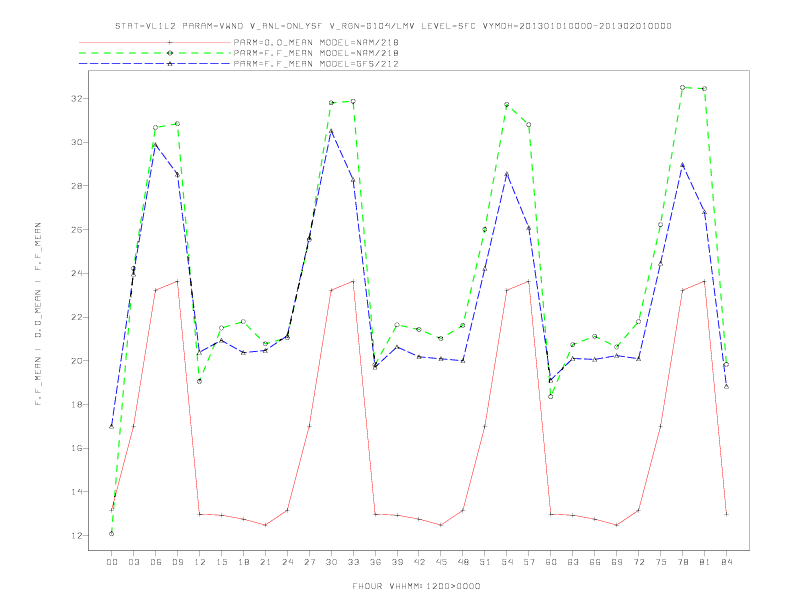Click y-axis tick label 18

[x=77, y=404]
